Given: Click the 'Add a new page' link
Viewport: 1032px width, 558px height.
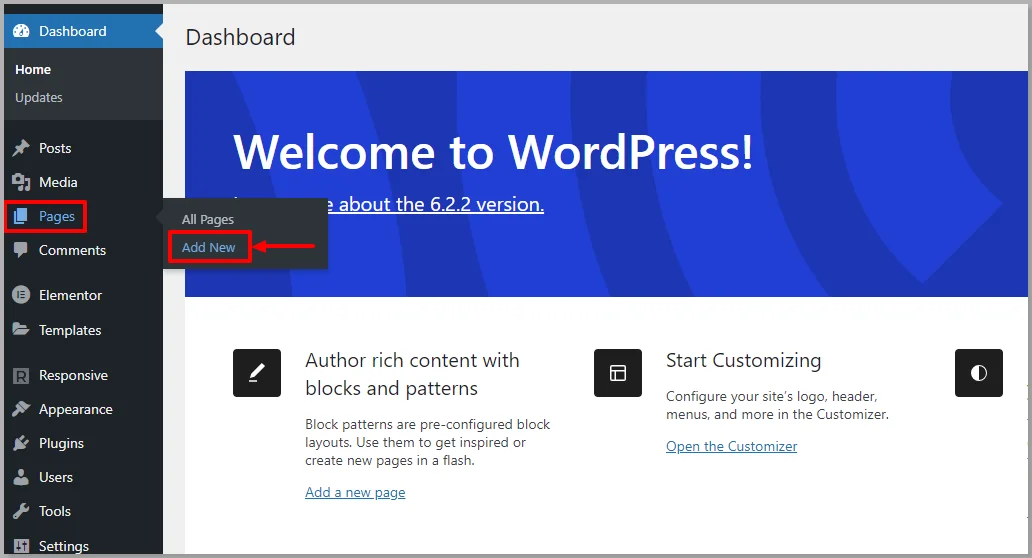Looking at the screenshot, I should click(x=355, y=492).
